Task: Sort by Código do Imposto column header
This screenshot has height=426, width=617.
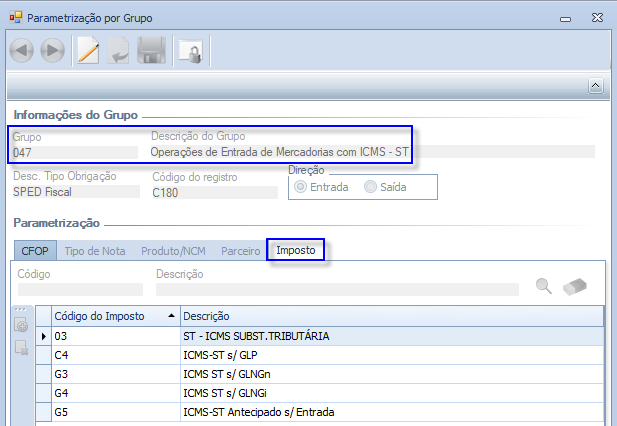Action: [x=116, y=316]
